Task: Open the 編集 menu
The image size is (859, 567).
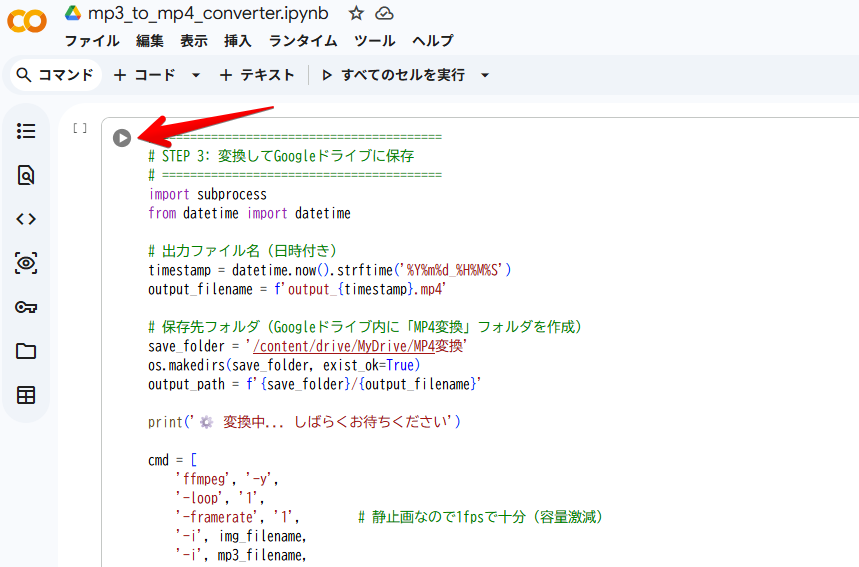Action: coord(150,41)
